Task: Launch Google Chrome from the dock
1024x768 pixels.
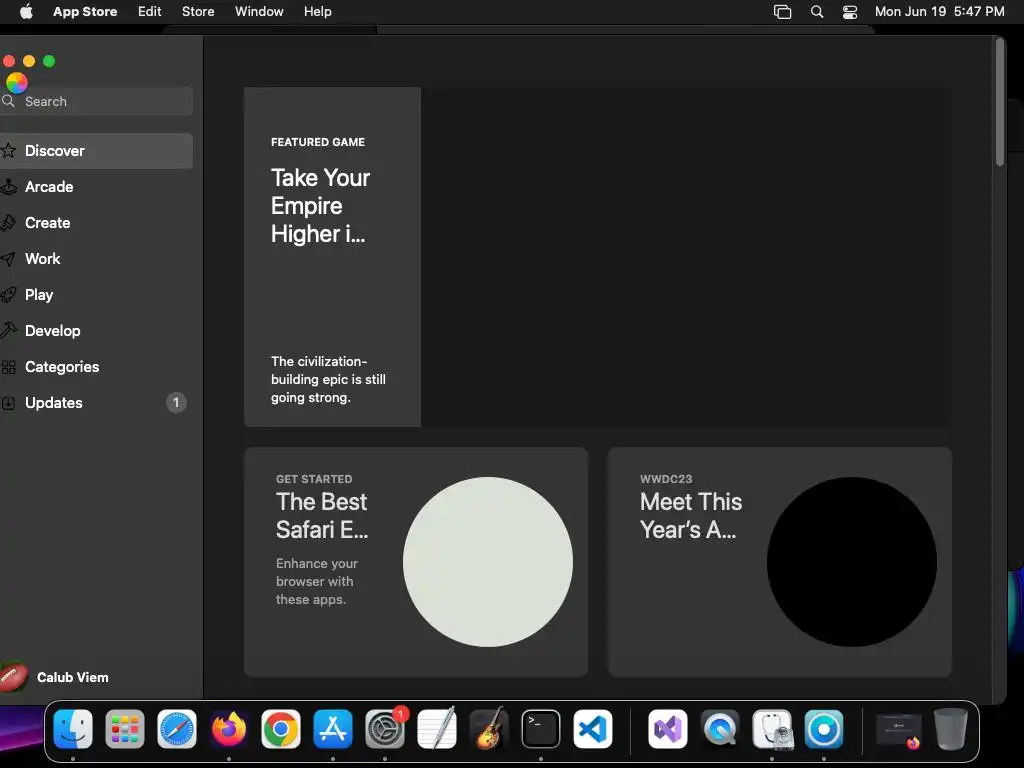Action: (x=281, y=729)
